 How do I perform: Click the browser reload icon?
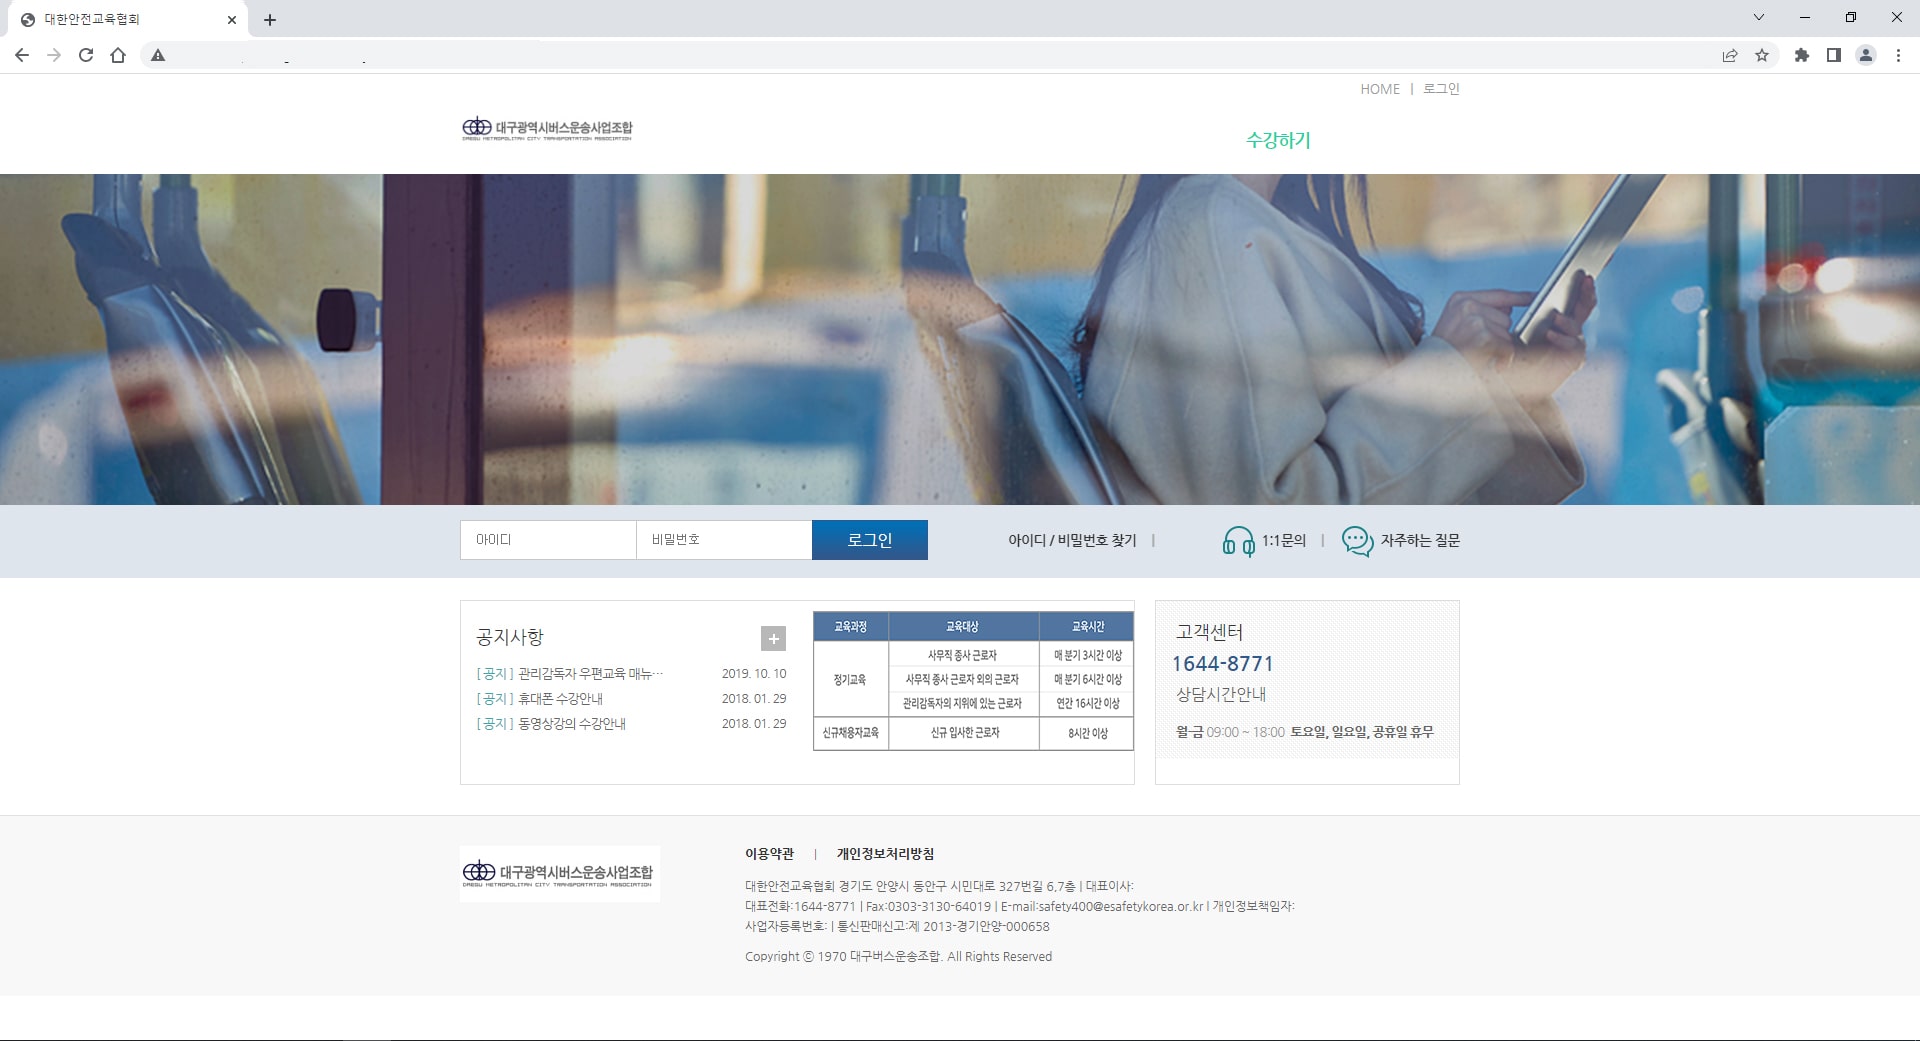(86, 56)
